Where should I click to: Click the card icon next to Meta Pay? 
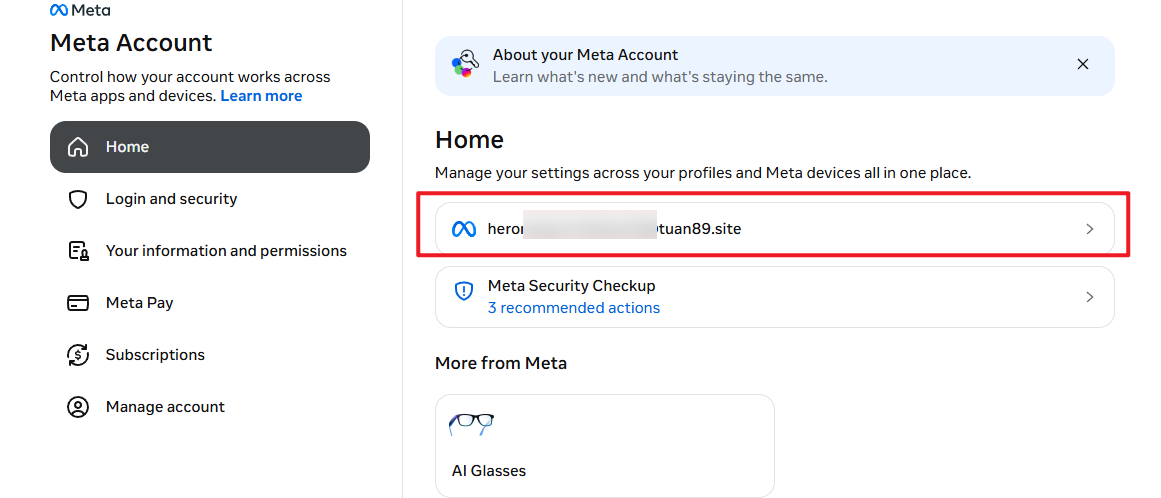click(x=77, y=303)
